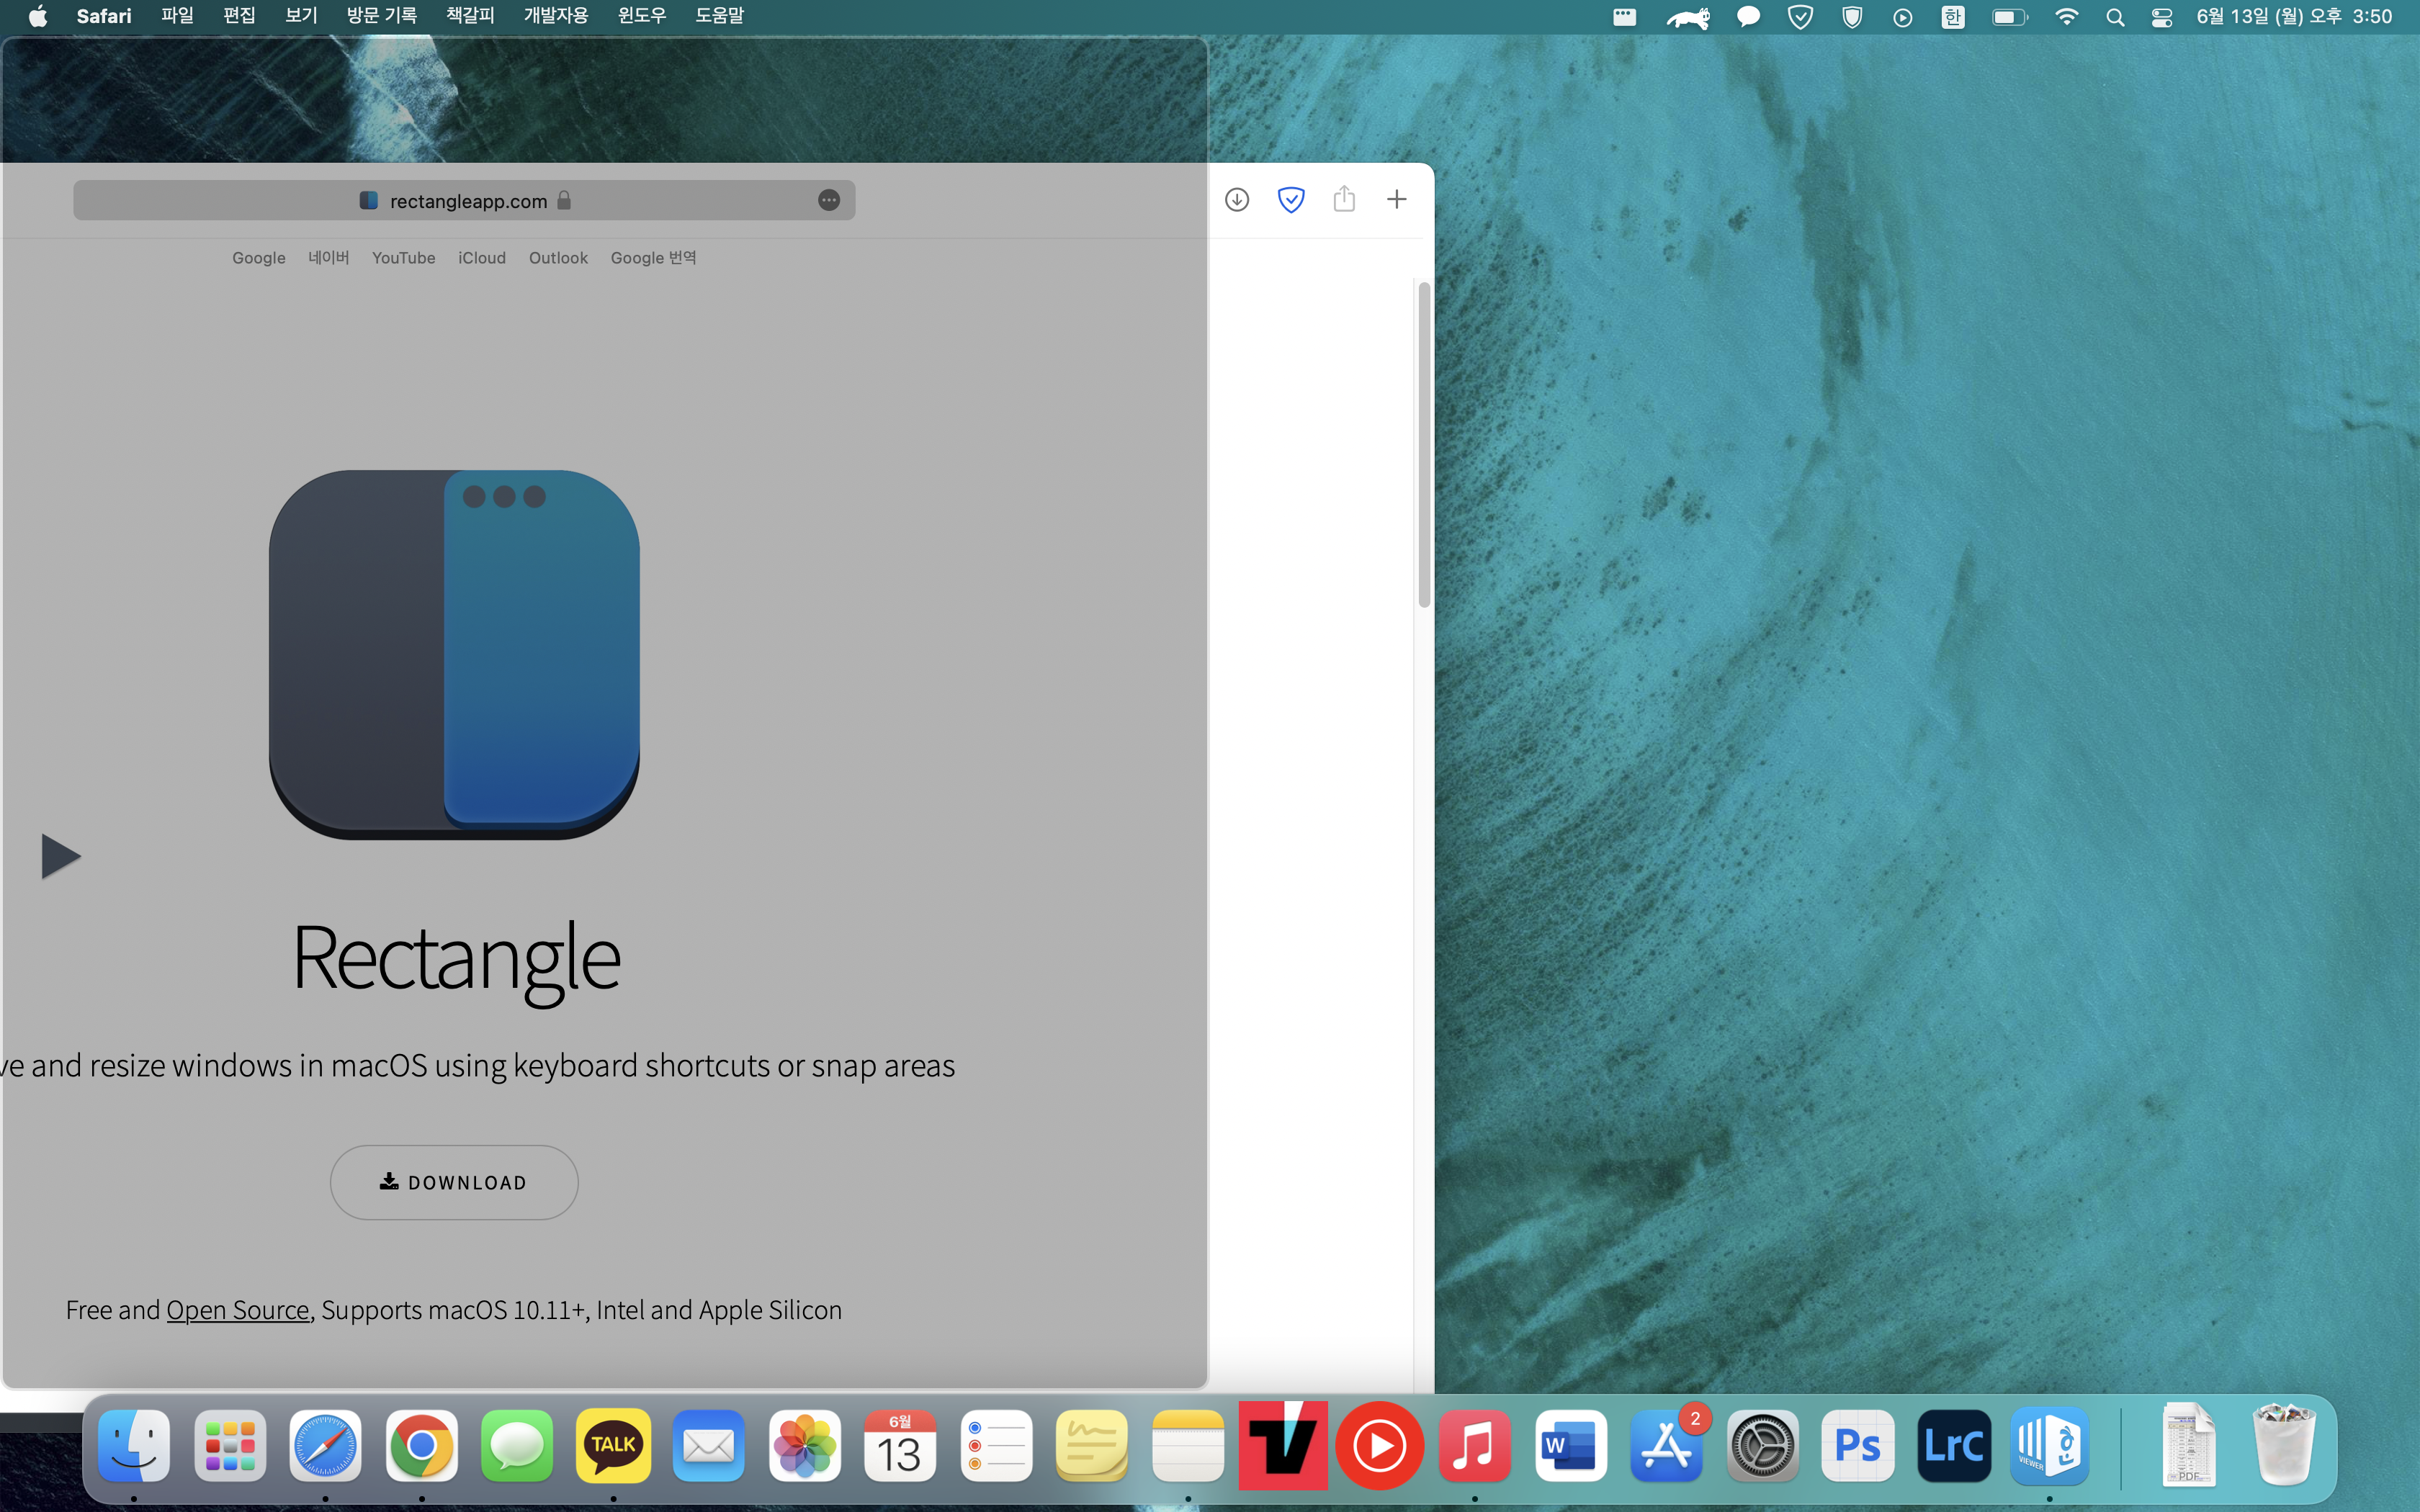
Task: Open the 보기 menu
Action: click(x=301, y=16)
